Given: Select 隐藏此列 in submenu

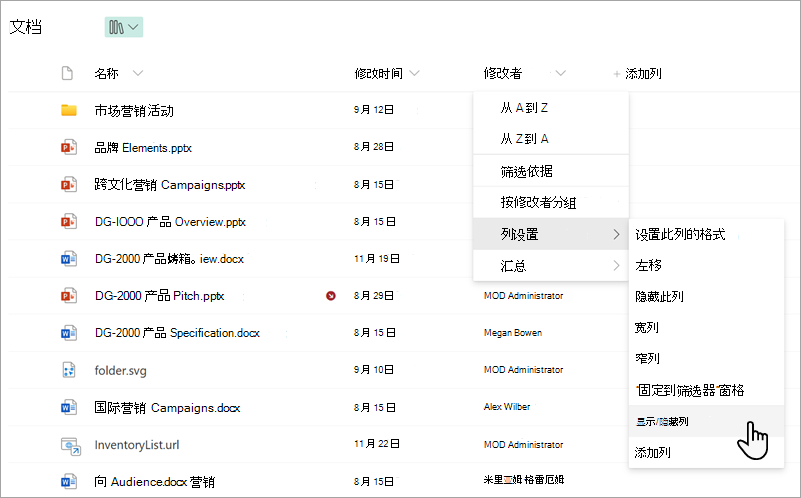Looking at the screenshot, I should [706, 297].
